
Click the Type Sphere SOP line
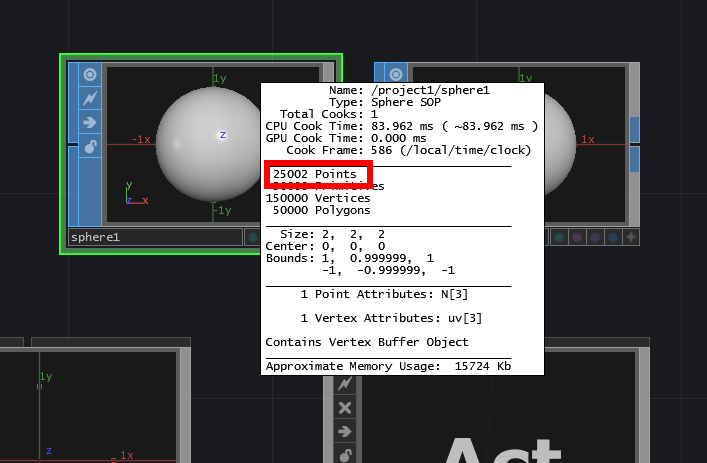coord(385,102)
